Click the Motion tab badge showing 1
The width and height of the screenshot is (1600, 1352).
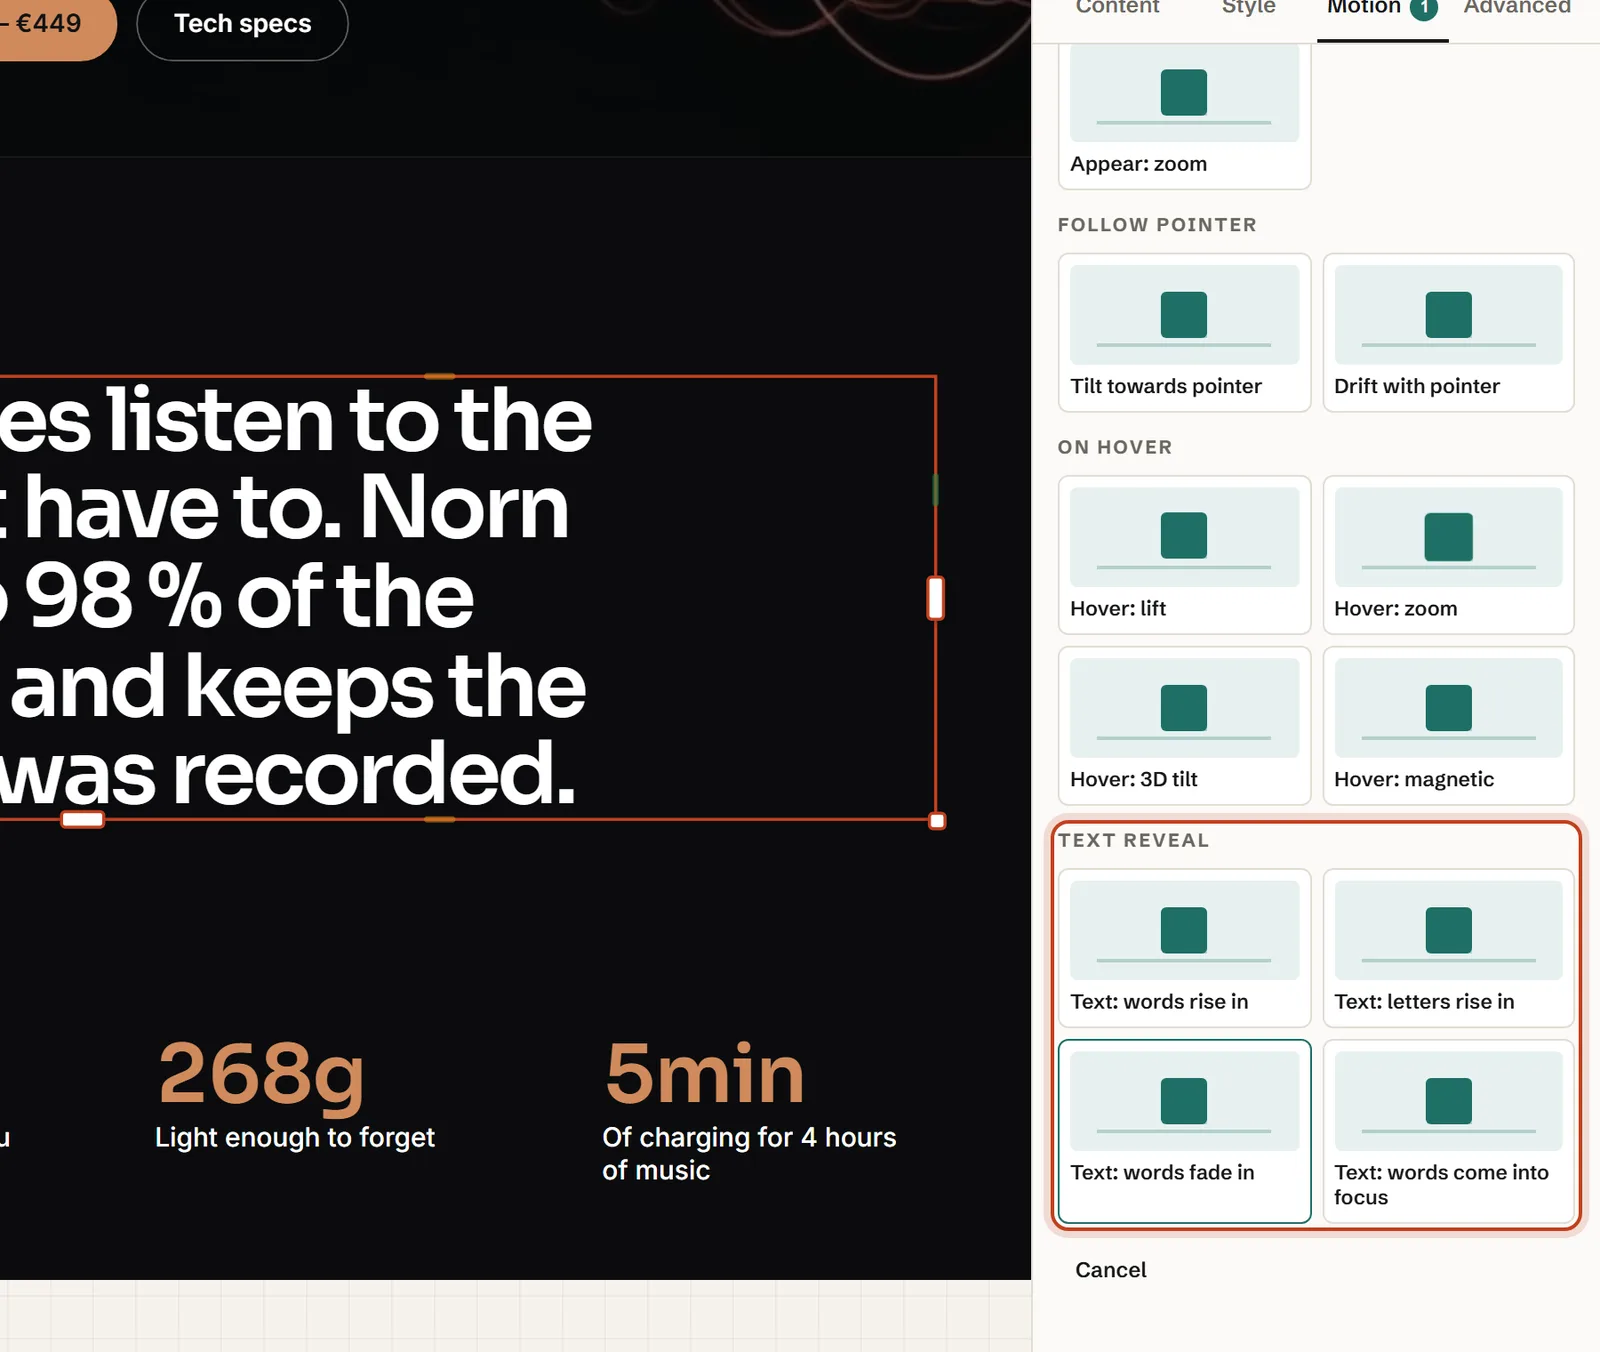(x=1424, y=8)
